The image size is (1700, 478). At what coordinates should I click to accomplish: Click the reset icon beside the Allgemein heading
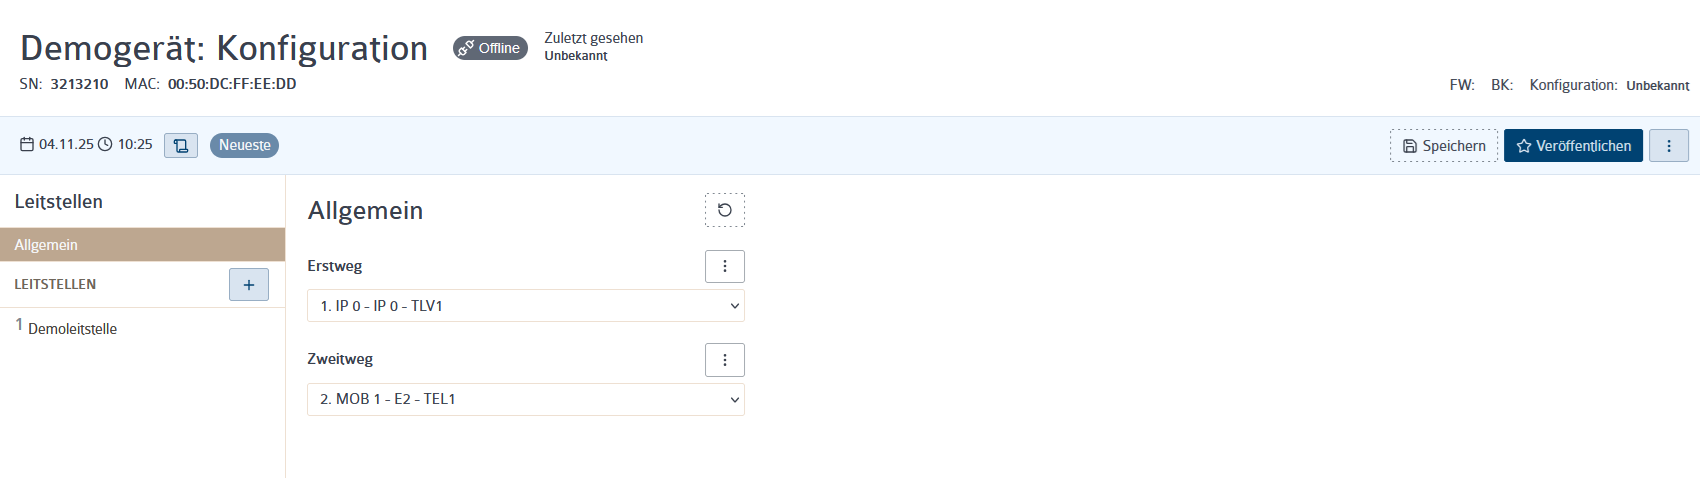pyautogui.click(x=725, y=210)
